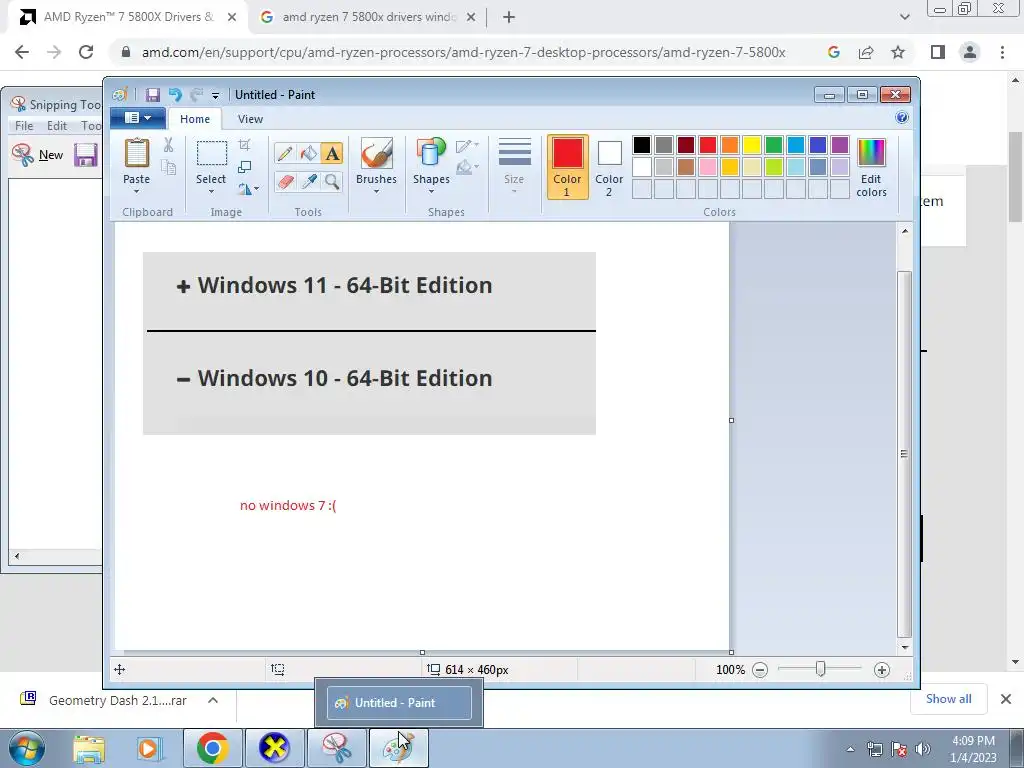Click the Brushes tool icon
The image size is (1024, 768).
pyautogui.click(x=376, y=153)
